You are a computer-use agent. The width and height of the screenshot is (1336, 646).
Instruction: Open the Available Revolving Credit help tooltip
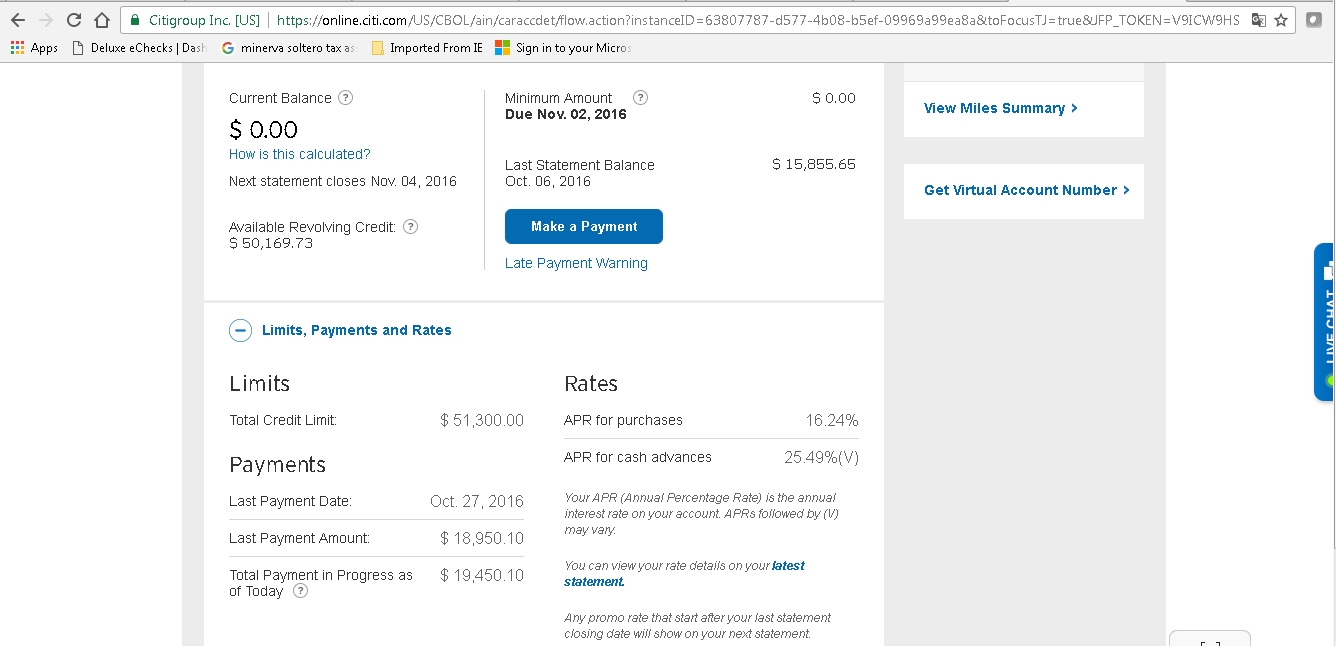point(410,227)
